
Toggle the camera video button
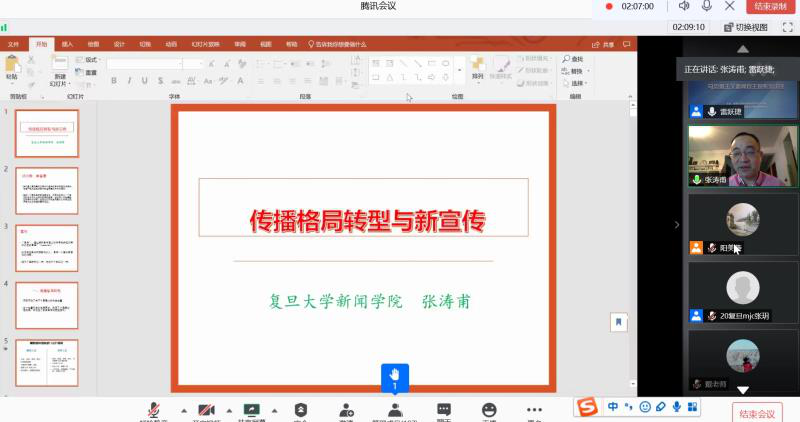pyautogui.click(x=207, y=410)
